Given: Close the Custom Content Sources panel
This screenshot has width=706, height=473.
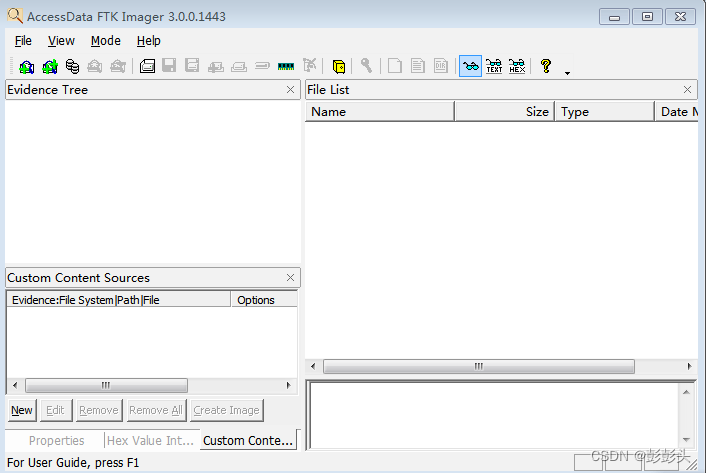Looking at the screenshot, I should coord(290,278).
